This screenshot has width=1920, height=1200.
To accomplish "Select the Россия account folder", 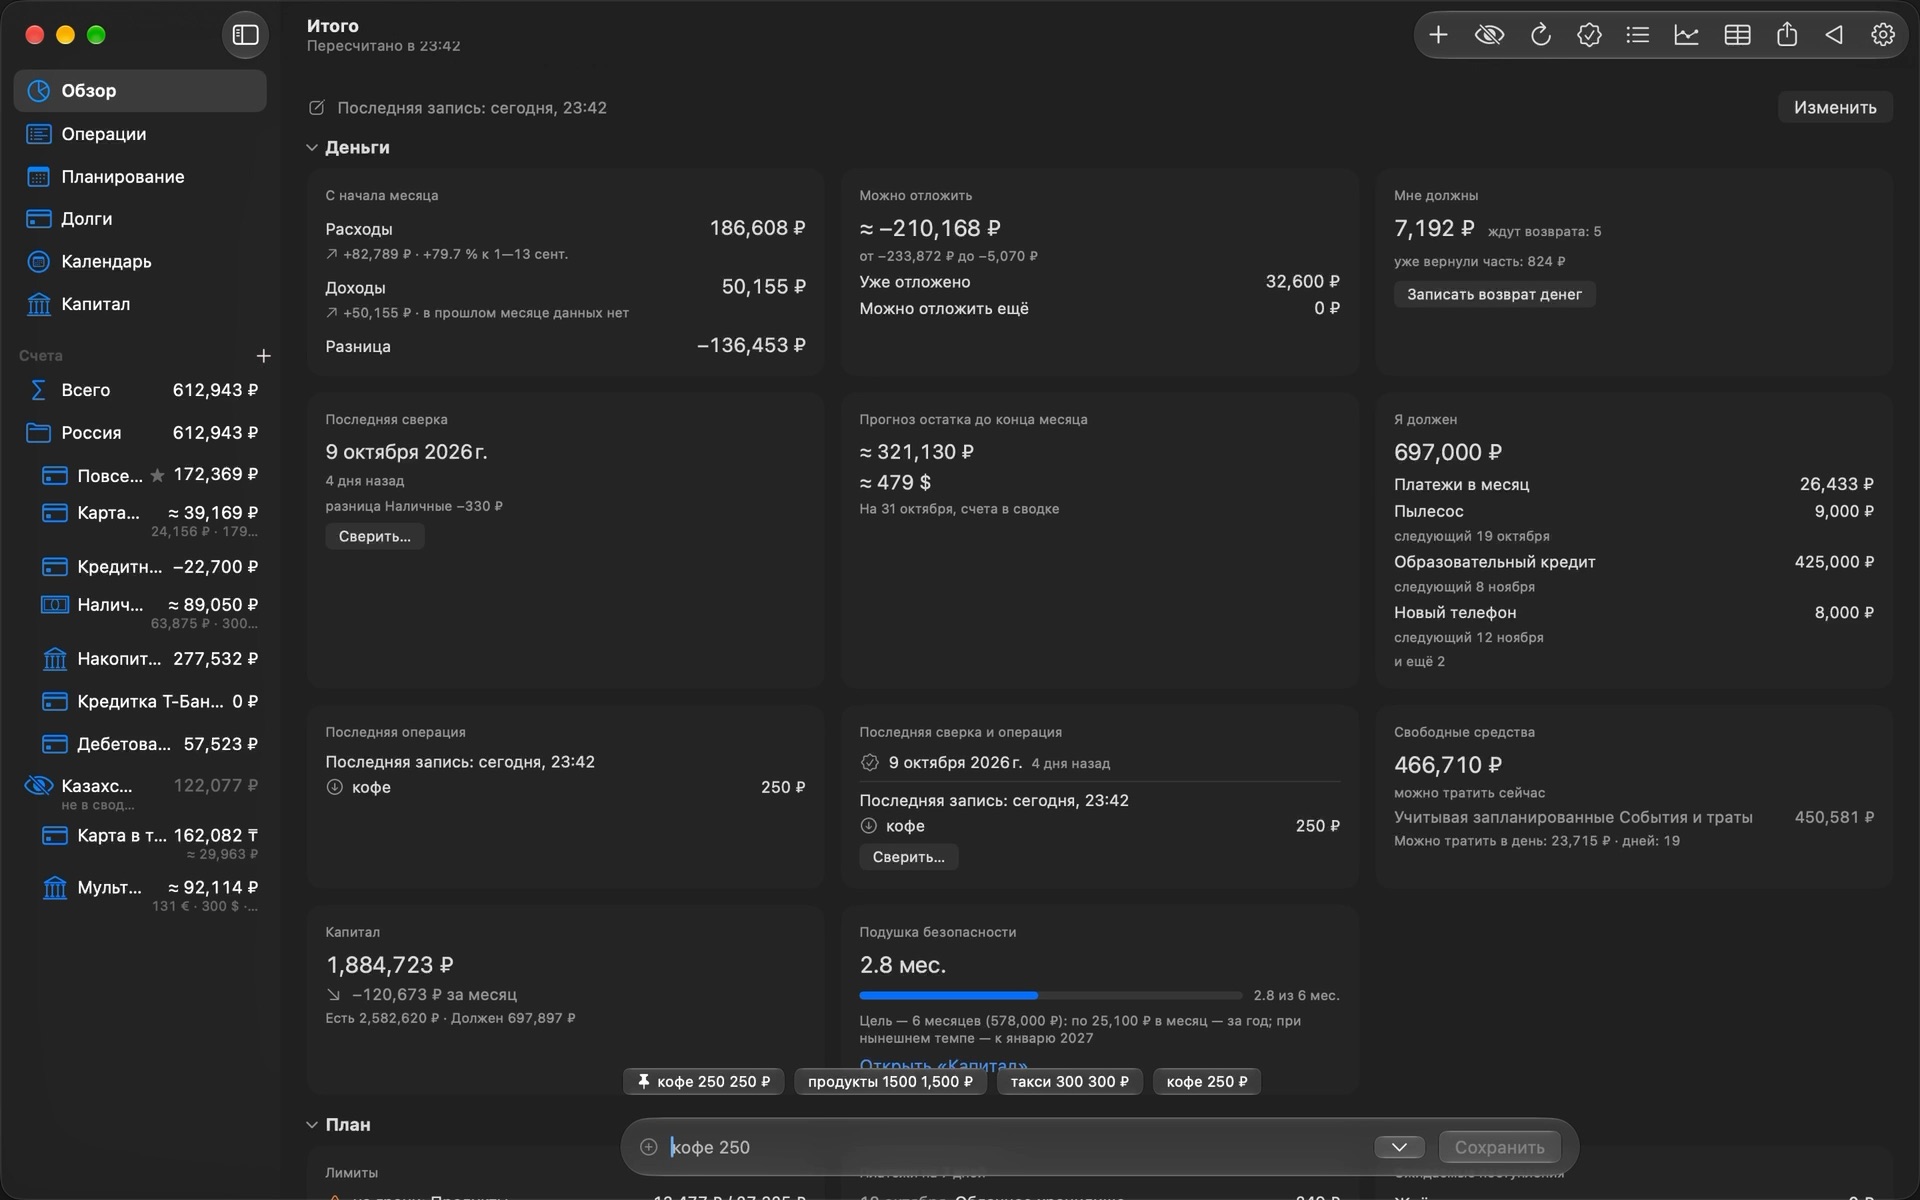I will coord(140,433).
